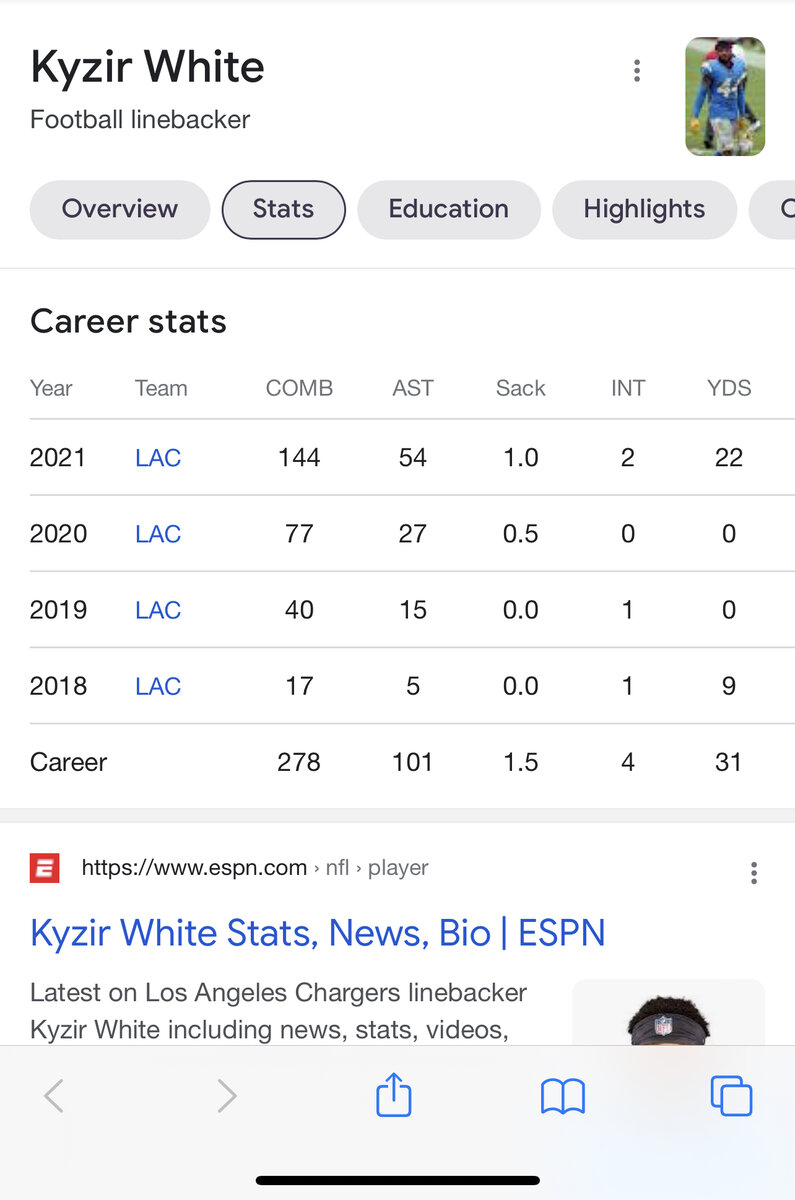Open the LAC link in 2019 row

tap(158, 610)
